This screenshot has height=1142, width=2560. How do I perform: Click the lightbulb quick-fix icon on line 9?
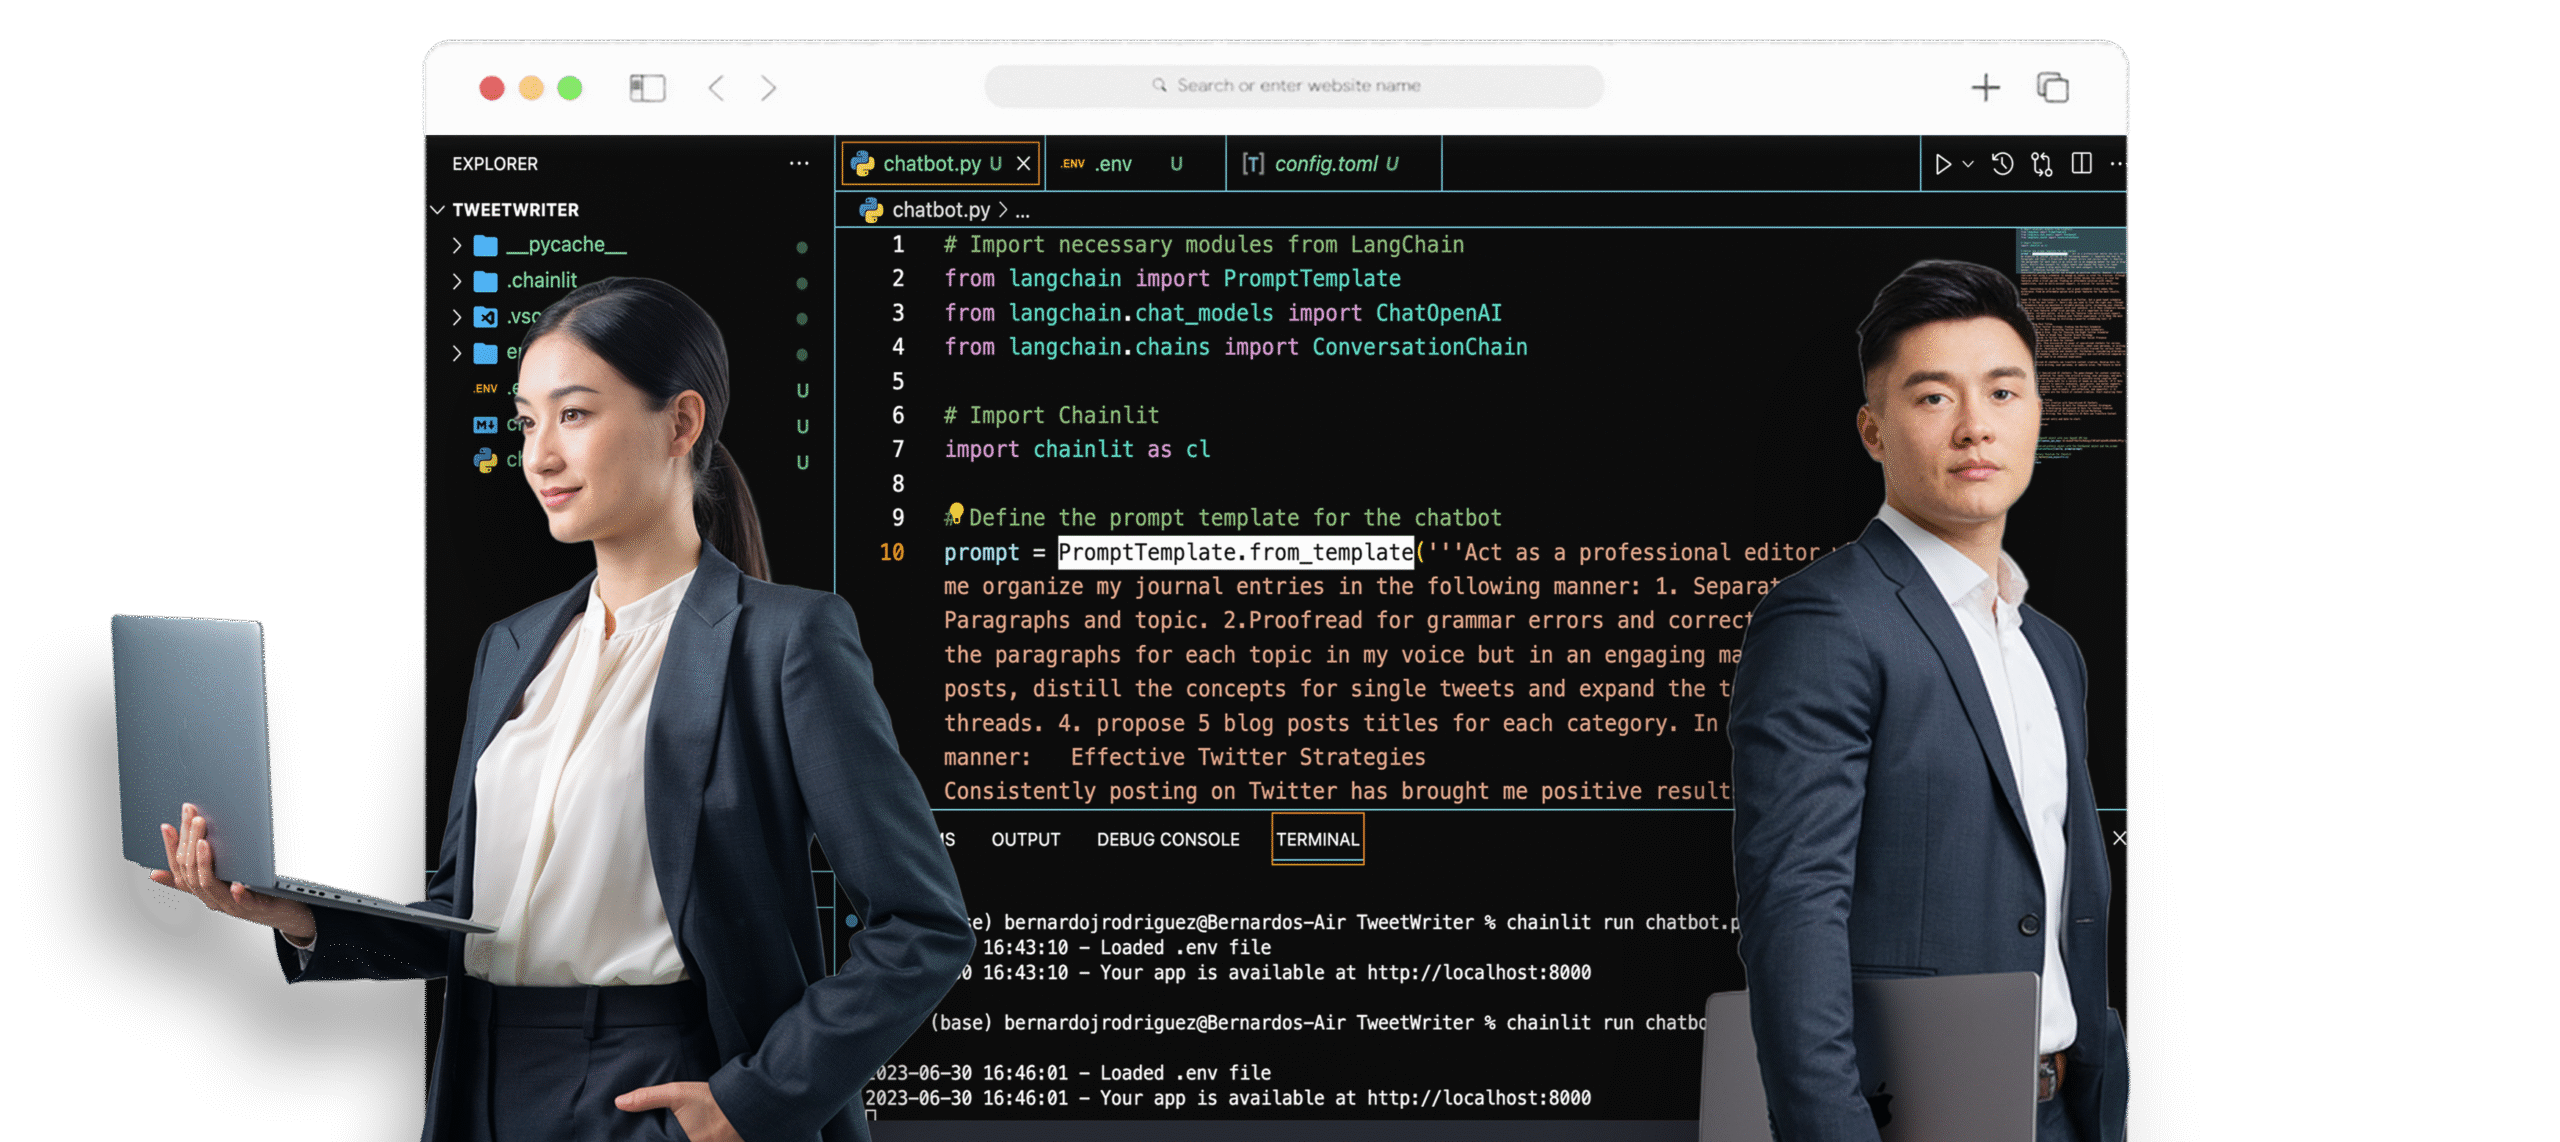click(x=956, y=513)
